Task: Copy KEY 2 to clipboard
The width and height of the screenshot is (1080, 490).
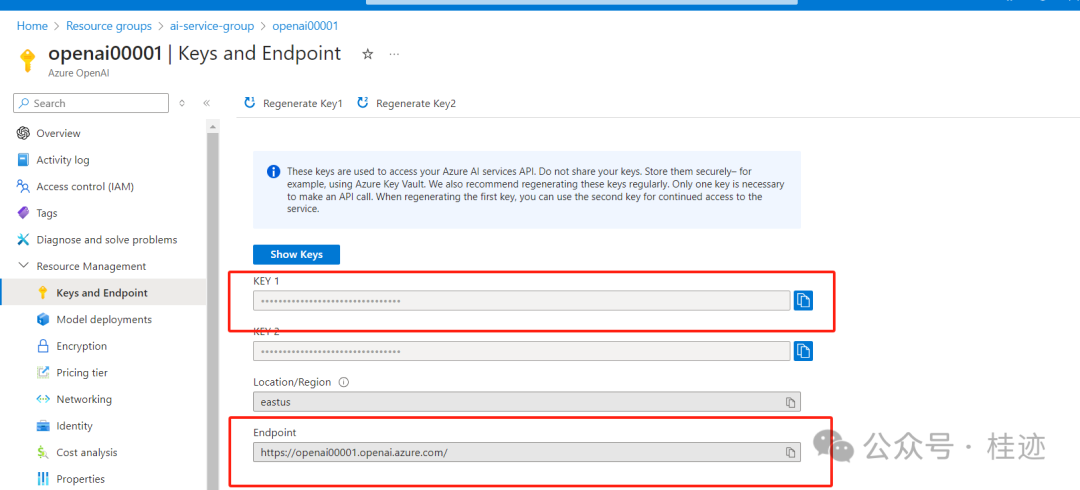Action: (x=803, y=351)
